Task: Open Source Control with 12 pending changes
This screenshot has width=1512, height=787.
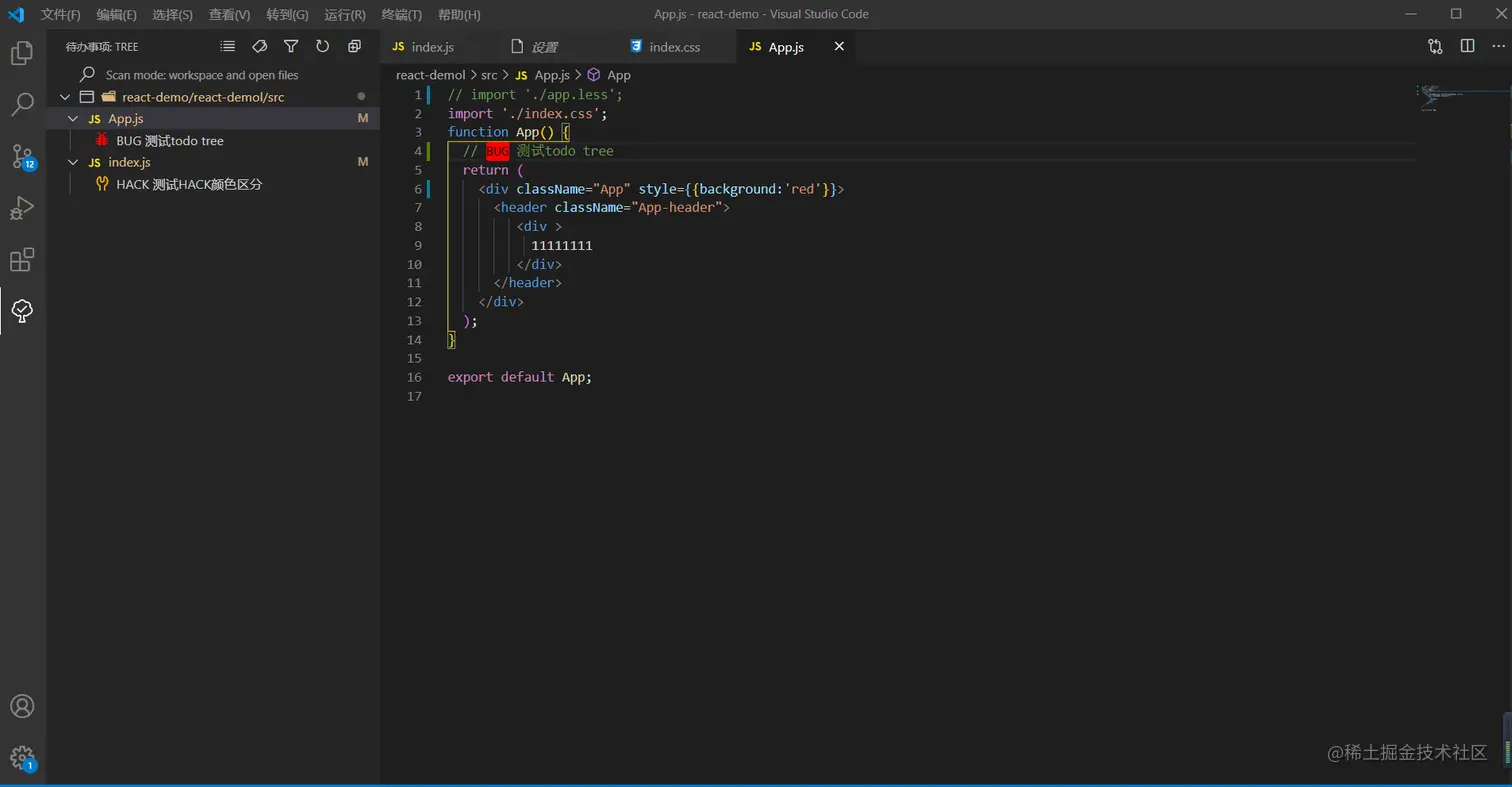Action: point(22,156)
